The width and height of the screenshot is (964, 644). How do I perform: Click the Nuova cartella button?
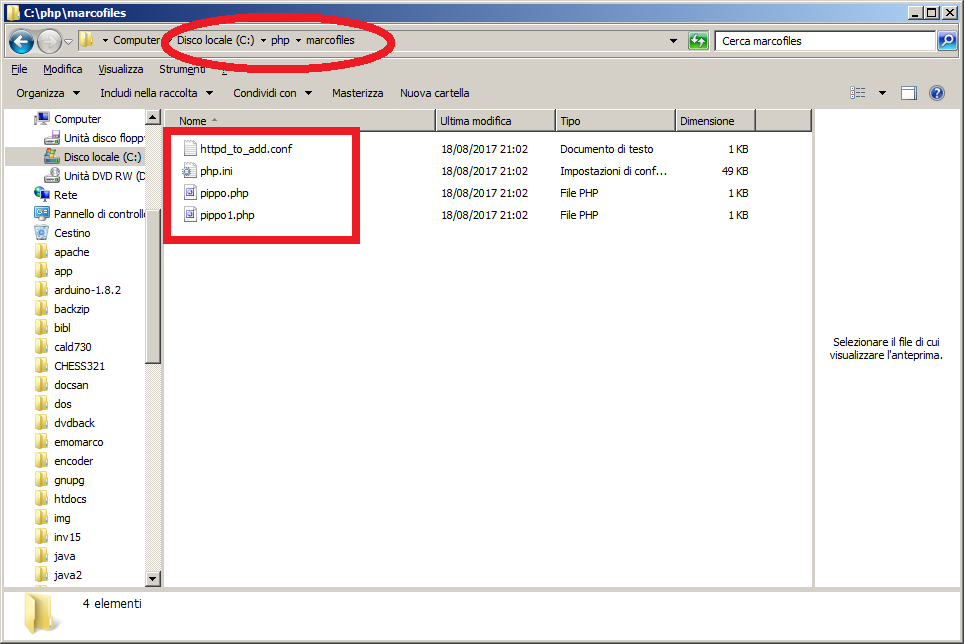pos(434,93)
